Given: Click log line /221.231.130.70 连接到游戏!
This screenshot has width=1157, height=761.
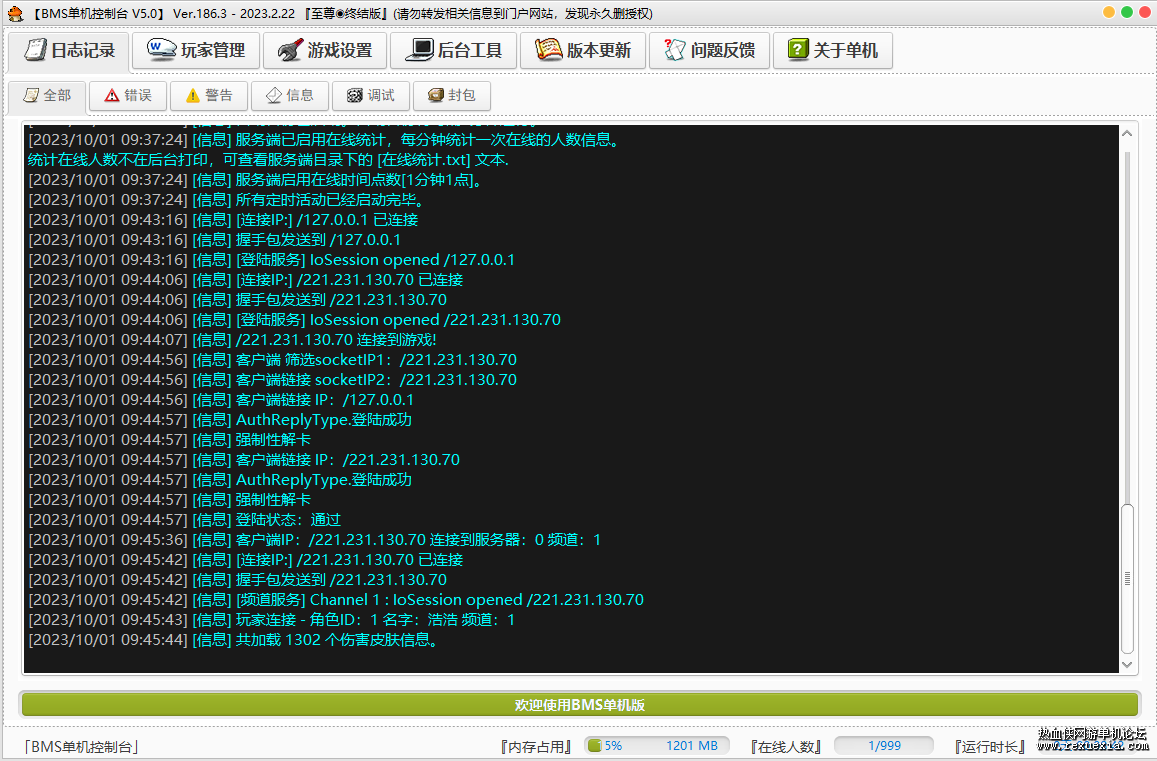Looking at the screenshot, I should [x=232, y=340].
